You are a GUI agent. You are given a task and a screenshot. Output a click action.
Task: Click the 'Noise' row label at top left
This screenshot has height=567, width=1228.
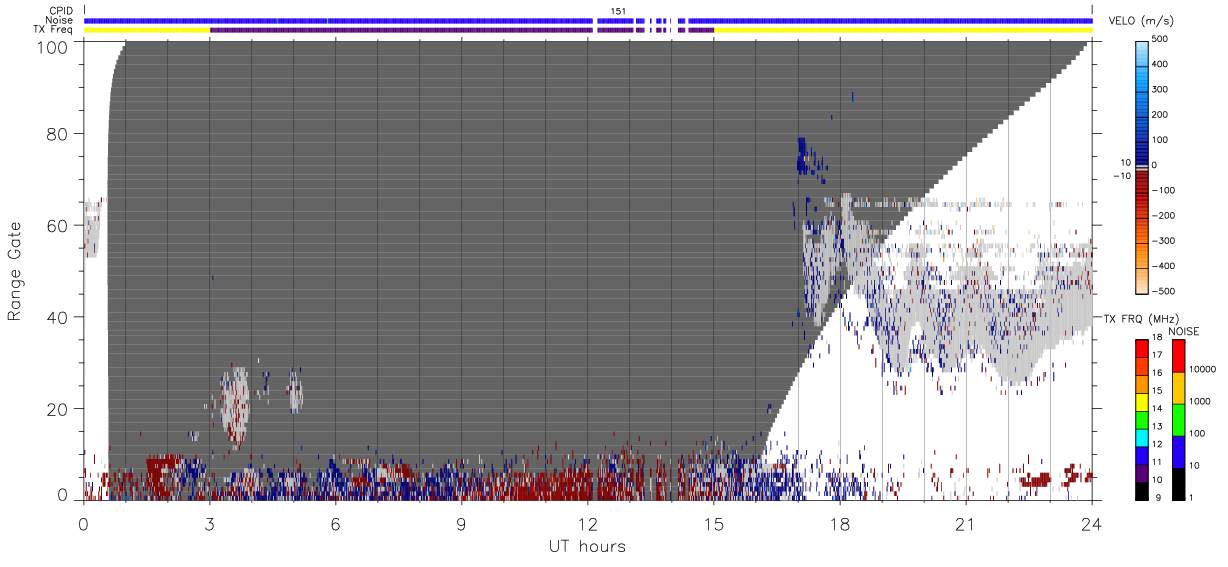pos(60,20)
